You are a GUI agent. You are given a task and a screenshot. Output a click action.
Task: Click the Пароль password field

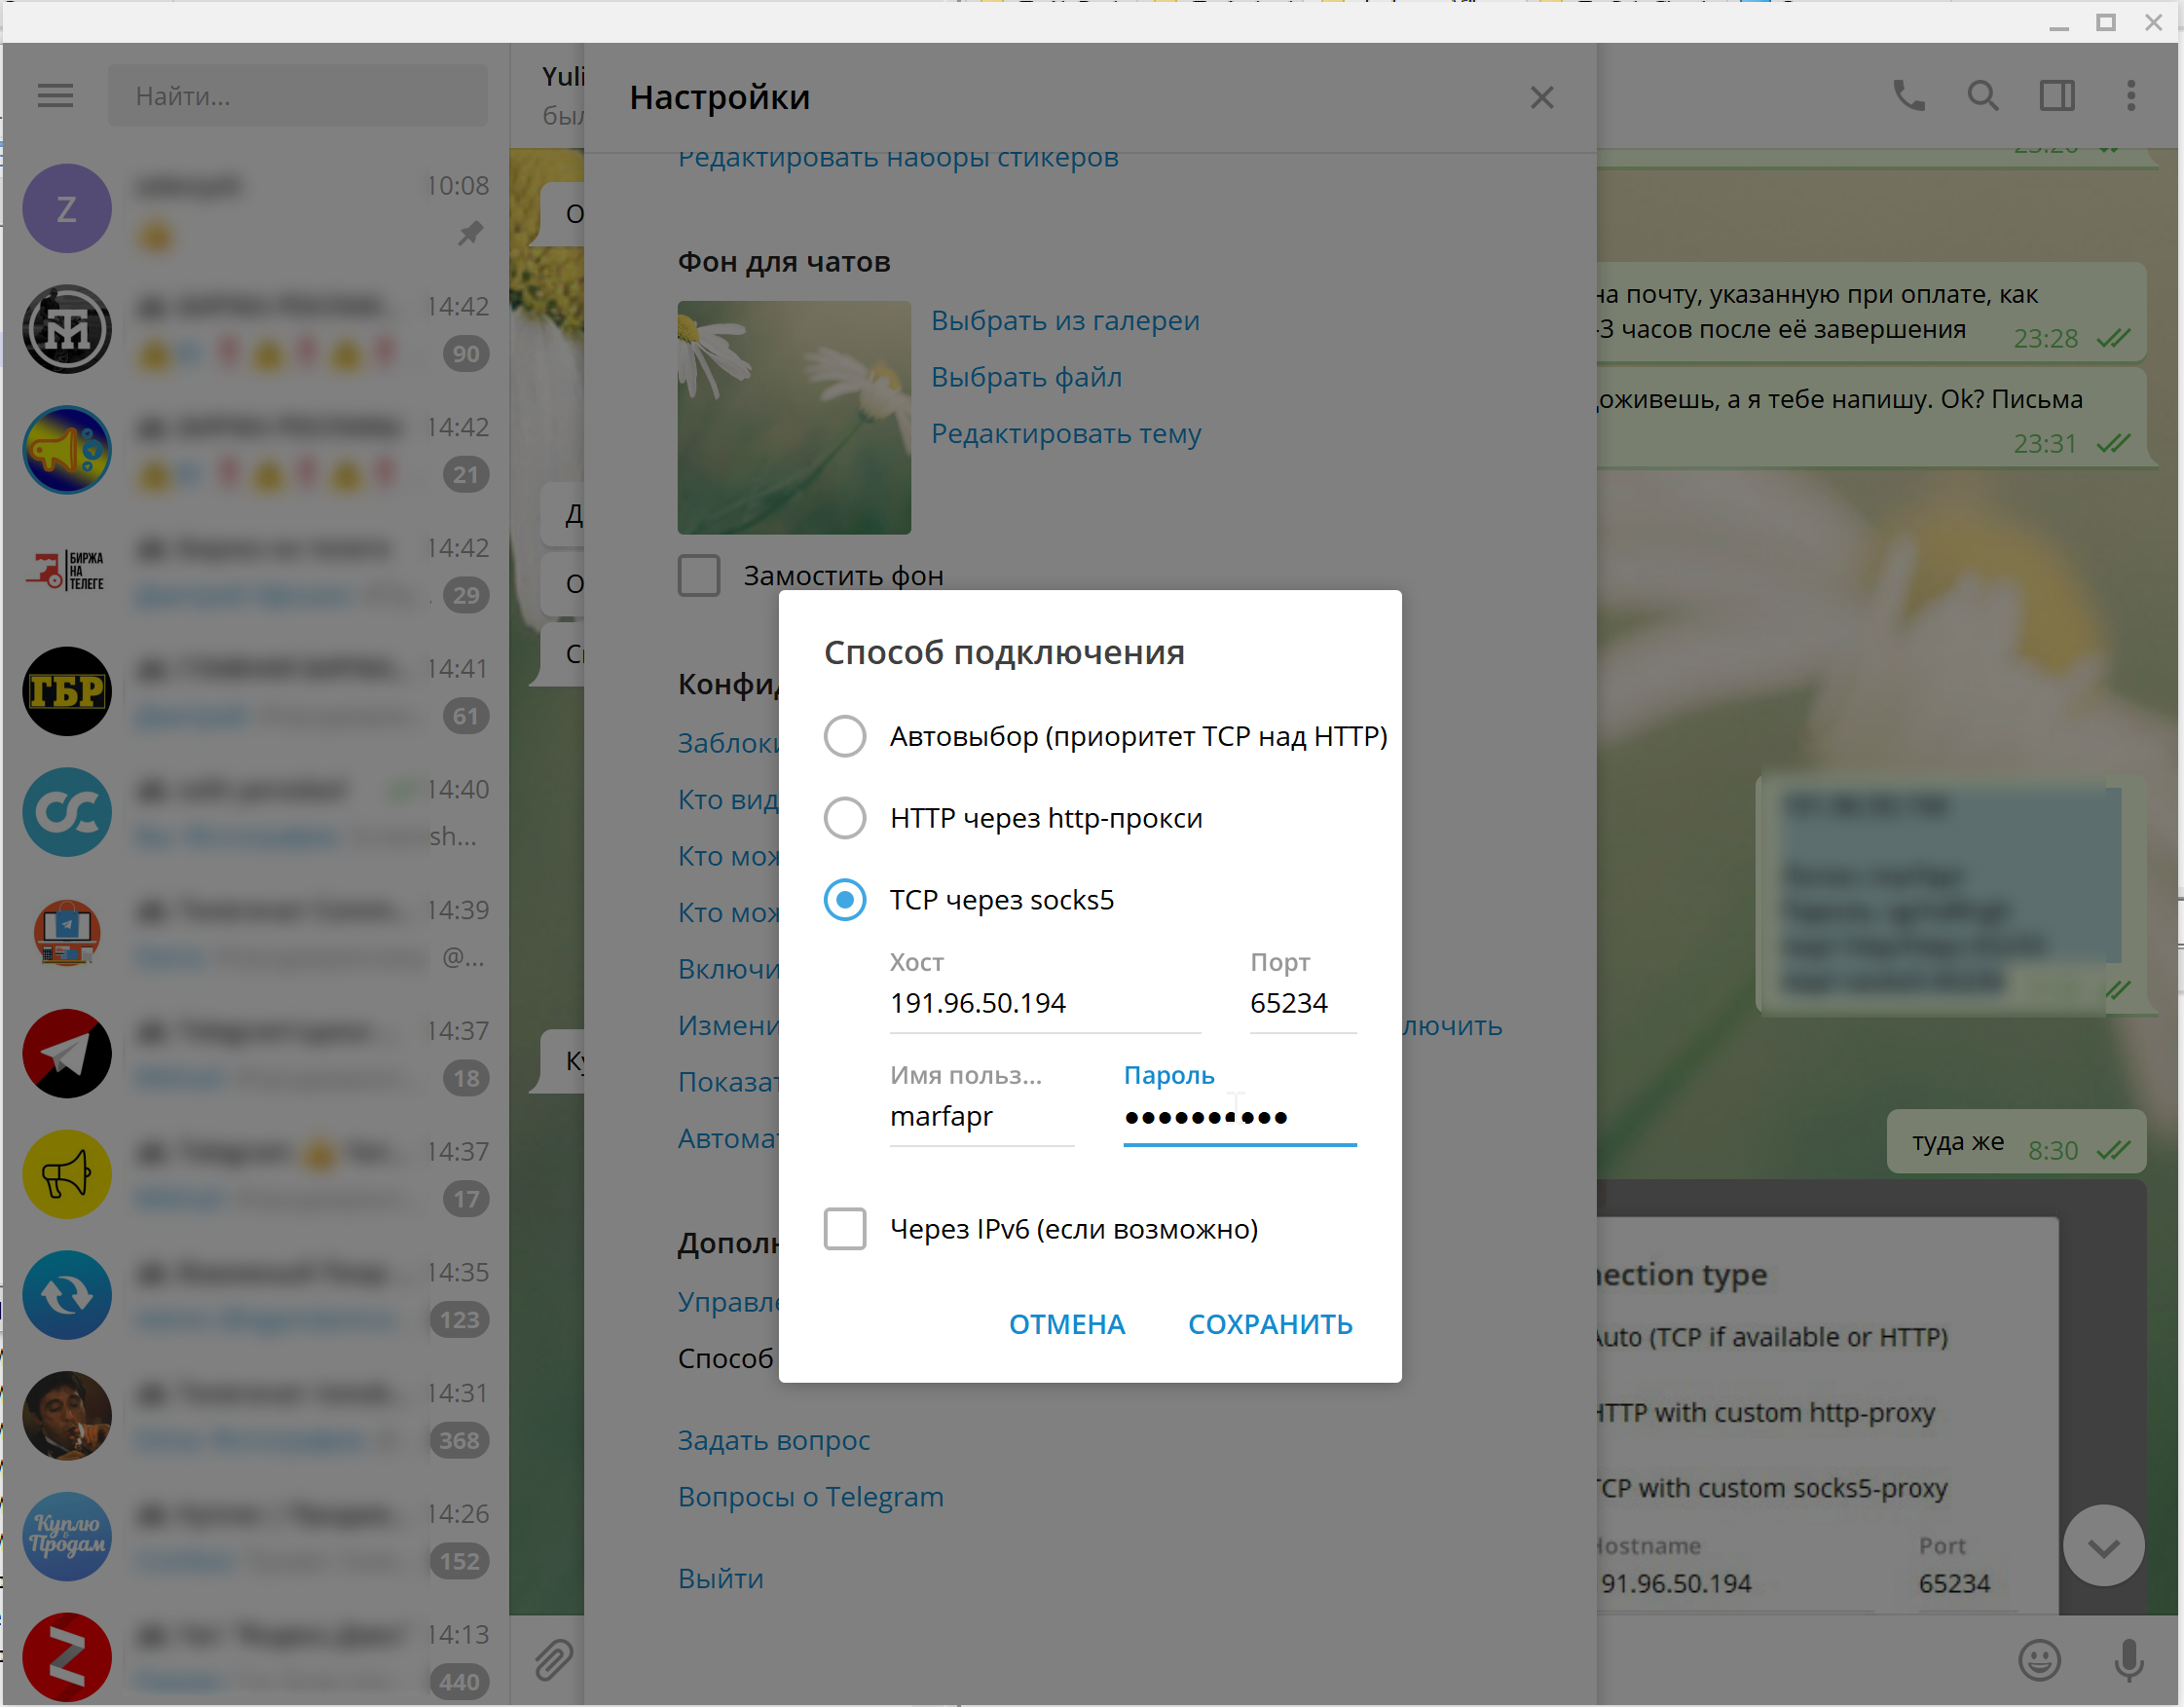coord(1238,1117)
